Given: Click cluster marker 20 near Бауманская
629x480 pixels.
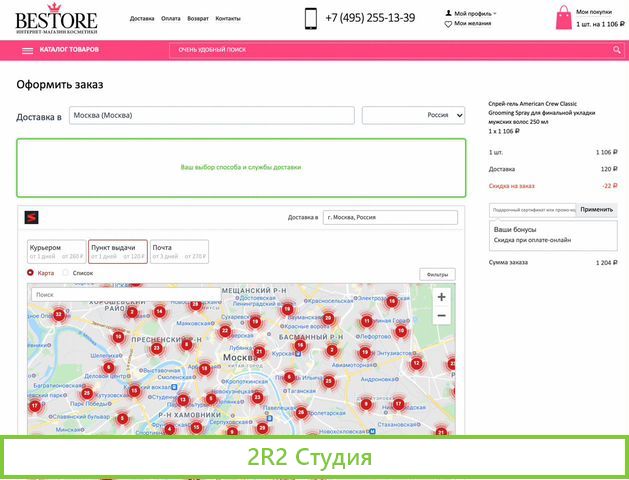Looking at the screenshot, I should [x=328, y=318].
